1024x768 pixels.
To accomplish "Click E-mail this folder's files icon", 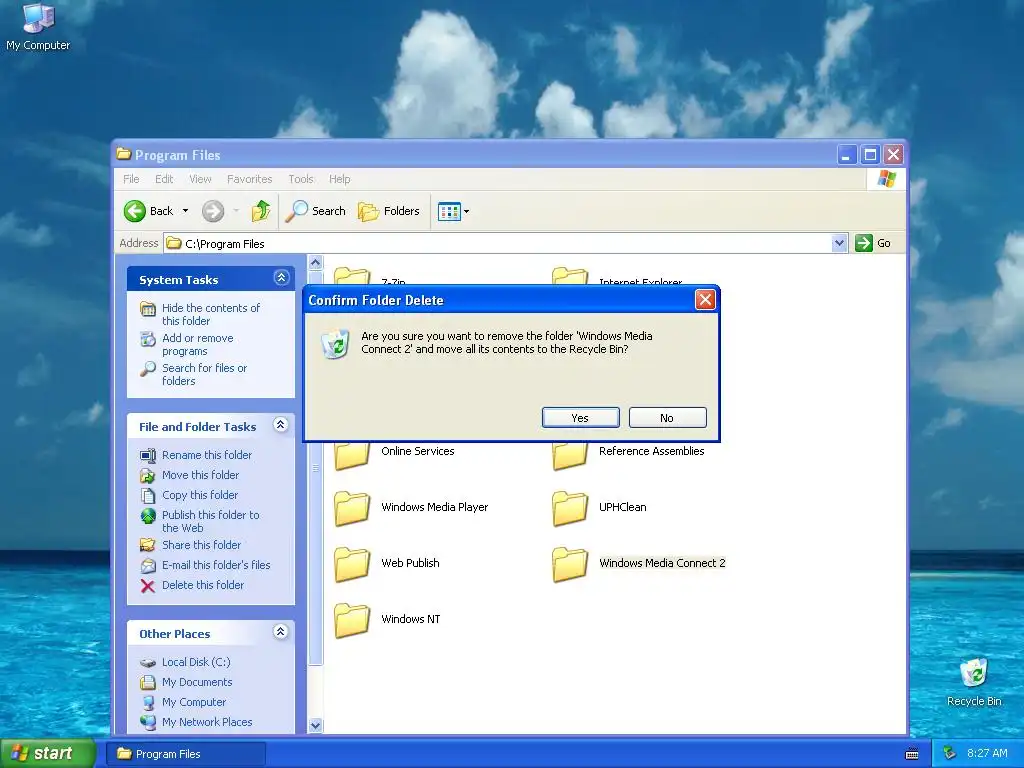I will click(148, 566).
